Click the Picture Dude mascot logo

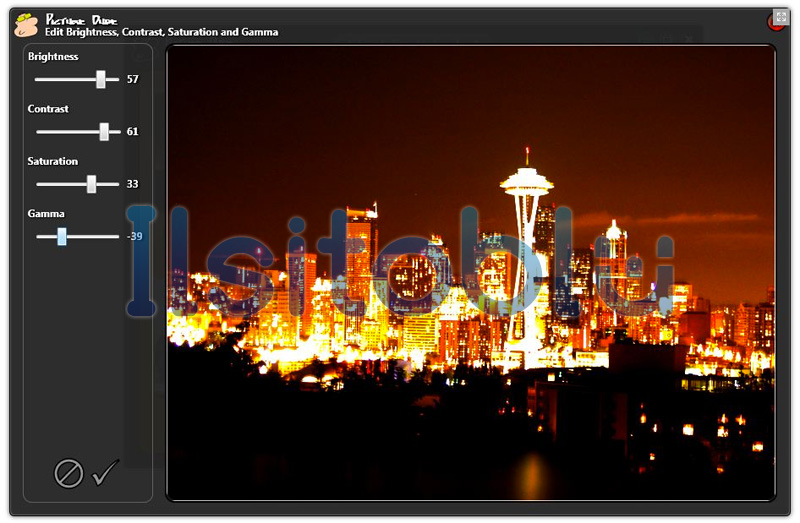[27, 24]
